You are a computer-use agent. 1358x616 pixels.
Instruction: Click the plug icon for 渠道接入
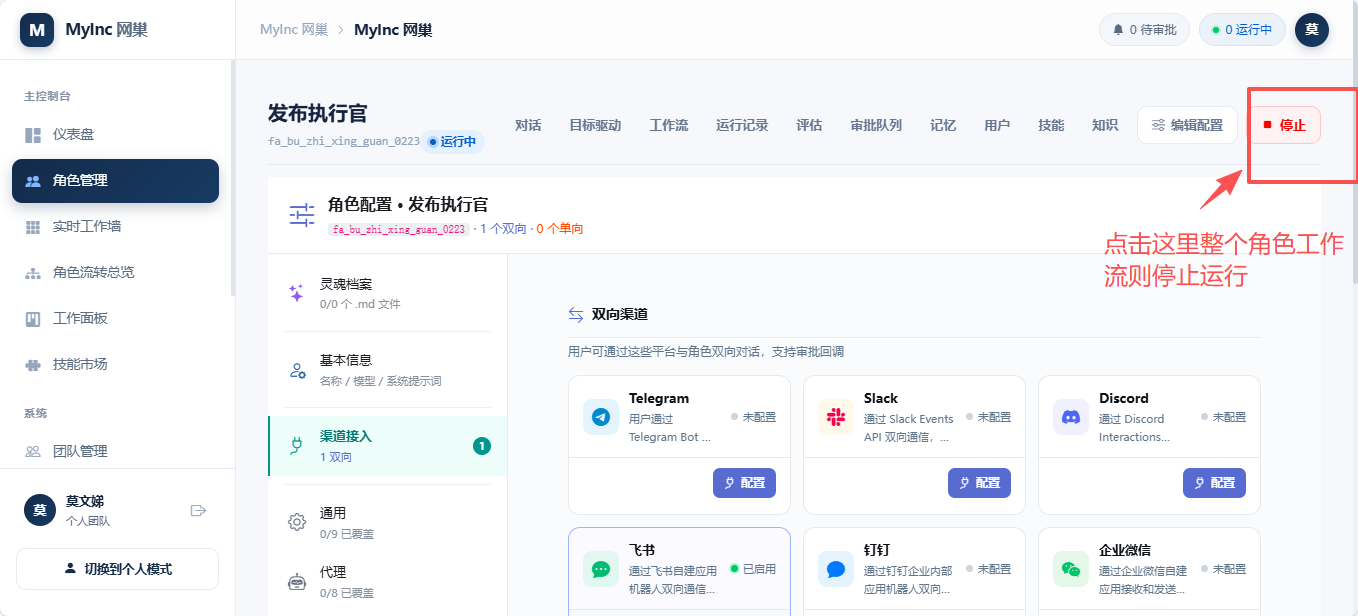pyautogui.click(x=296, y=446)
